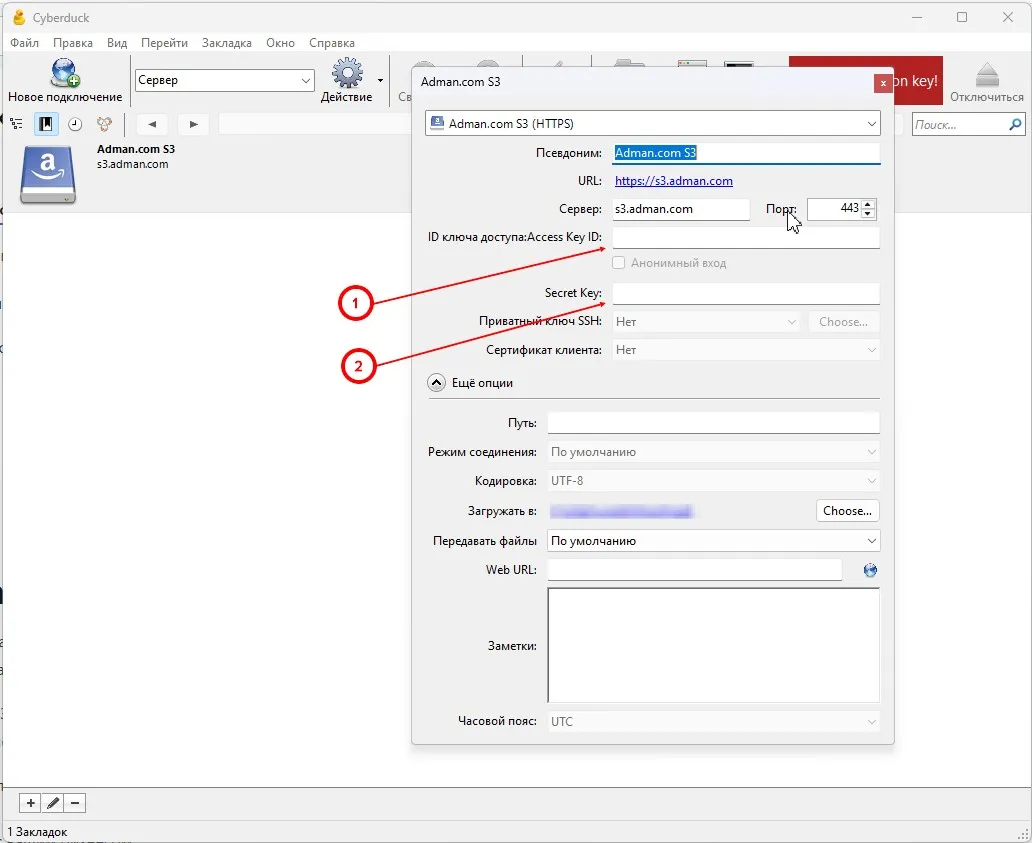The height and width of the screenshot is (843, 1032).
Task: Increase the port number stepper
Action: [x=868, y=204]
